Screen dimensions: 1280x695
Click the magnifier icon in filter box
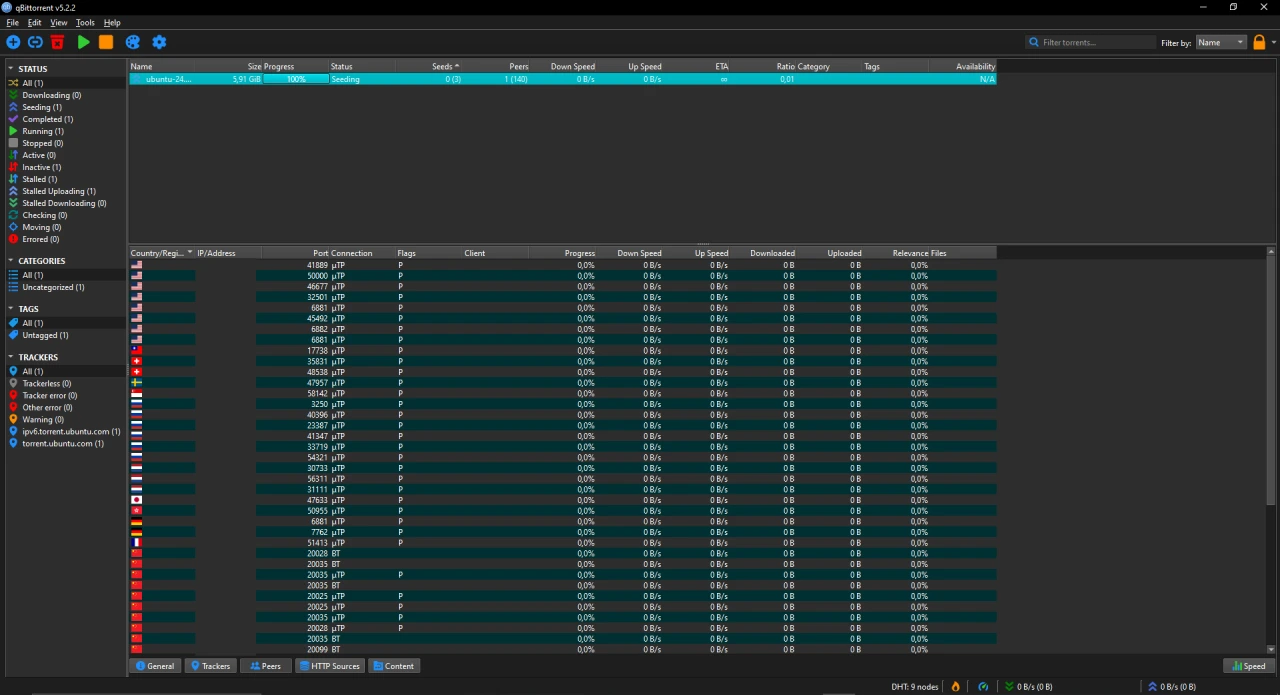click(x=1034, y=42)
